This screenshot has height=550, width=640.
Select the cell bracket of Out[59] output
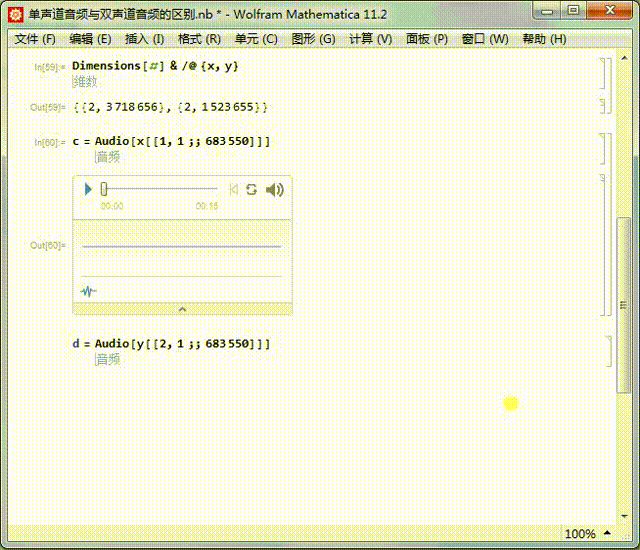(602, 106)
